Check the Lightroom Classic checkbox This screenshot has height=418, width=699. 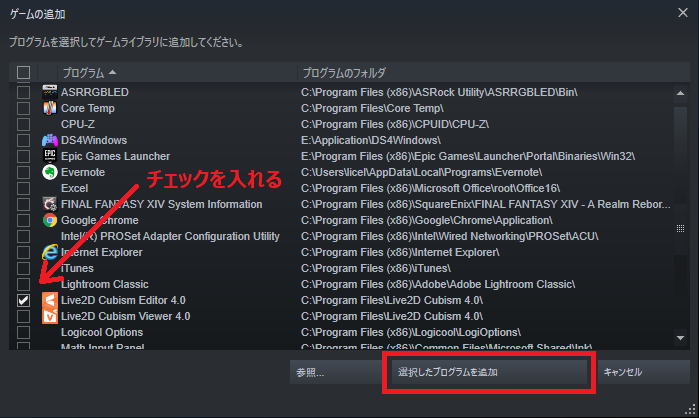point(23,284)
